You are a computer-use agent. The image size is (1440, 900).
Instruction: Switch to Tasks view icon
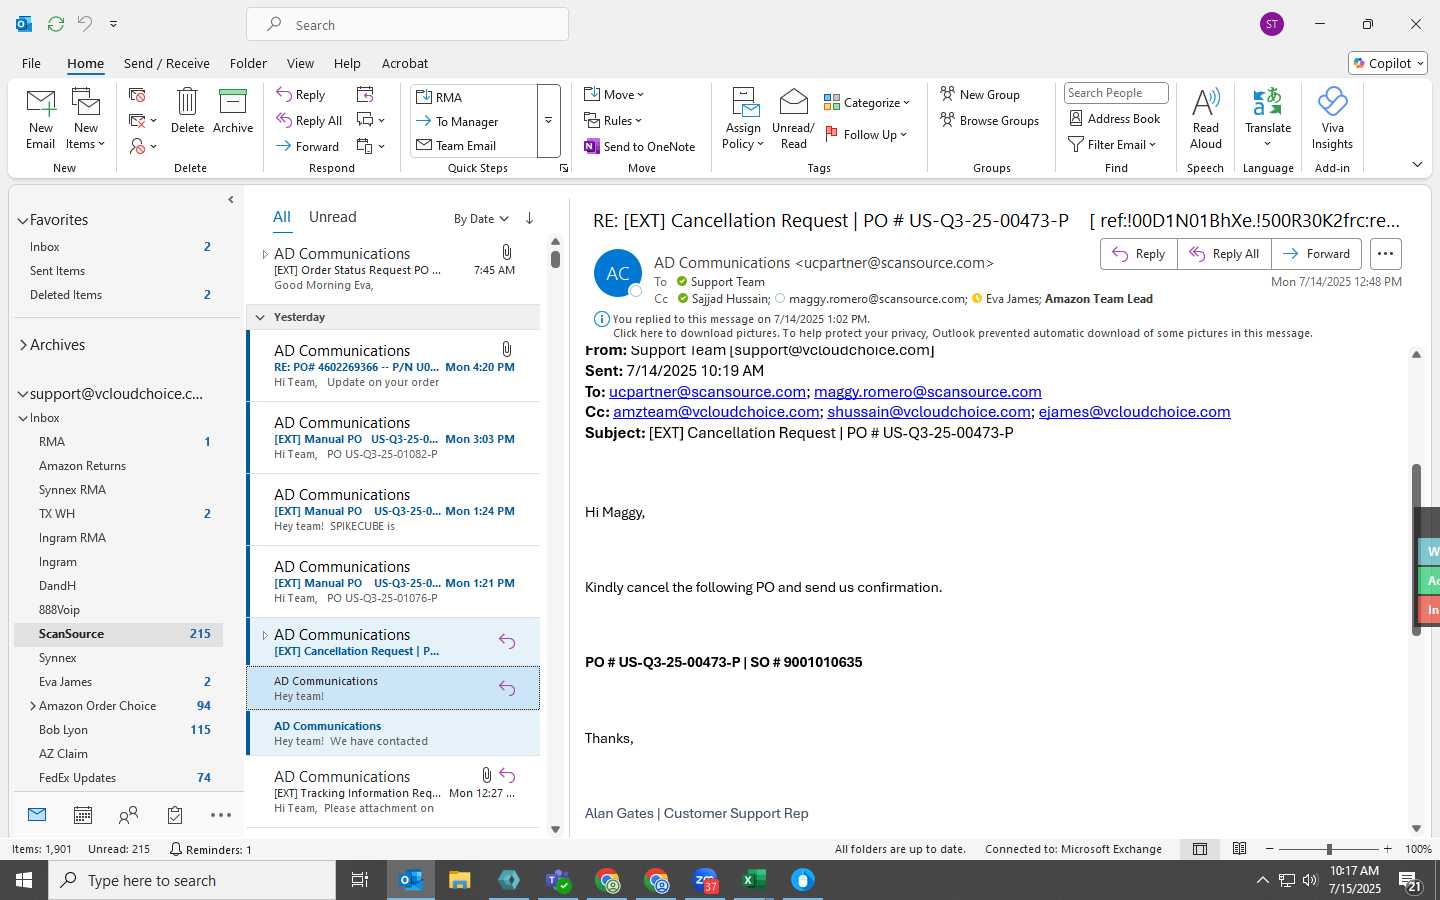(175, 815)
